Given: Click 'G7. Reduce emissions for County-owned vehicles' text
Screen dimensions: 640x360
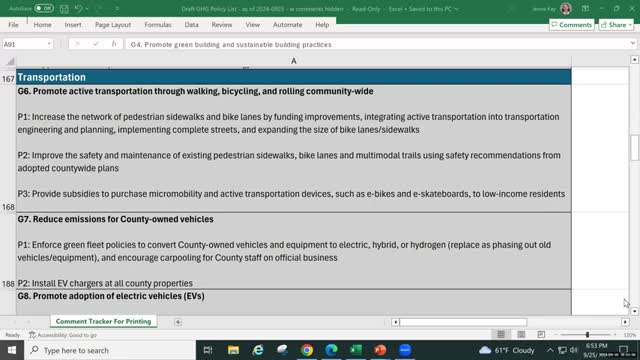Looking at the screenshot, I should 116,219.
